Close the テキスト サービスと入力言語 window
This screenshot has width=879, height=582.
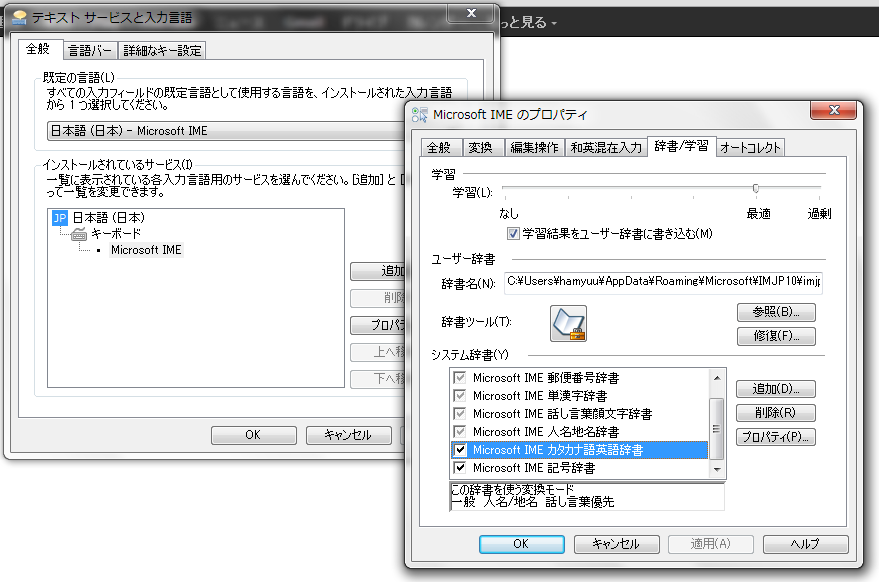coord(471,13)
